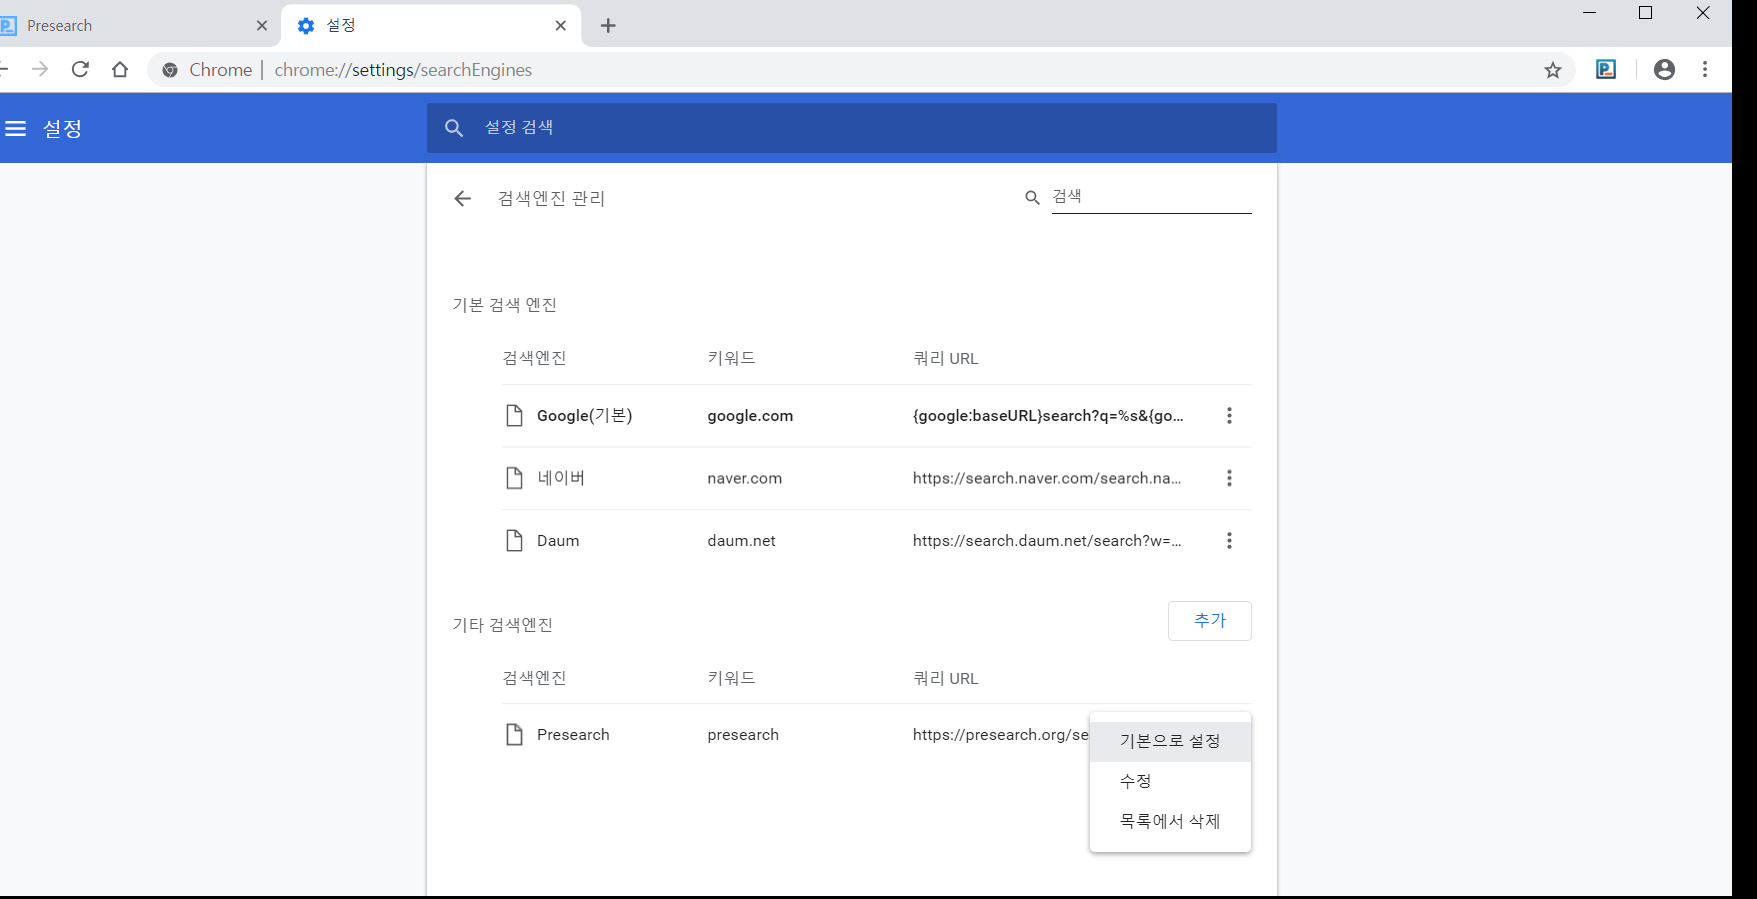The width and height of the screenshot is (1757, 899).
Task: Choose 기본으로 설정 from the context menu
Action: coord(1170,741)
